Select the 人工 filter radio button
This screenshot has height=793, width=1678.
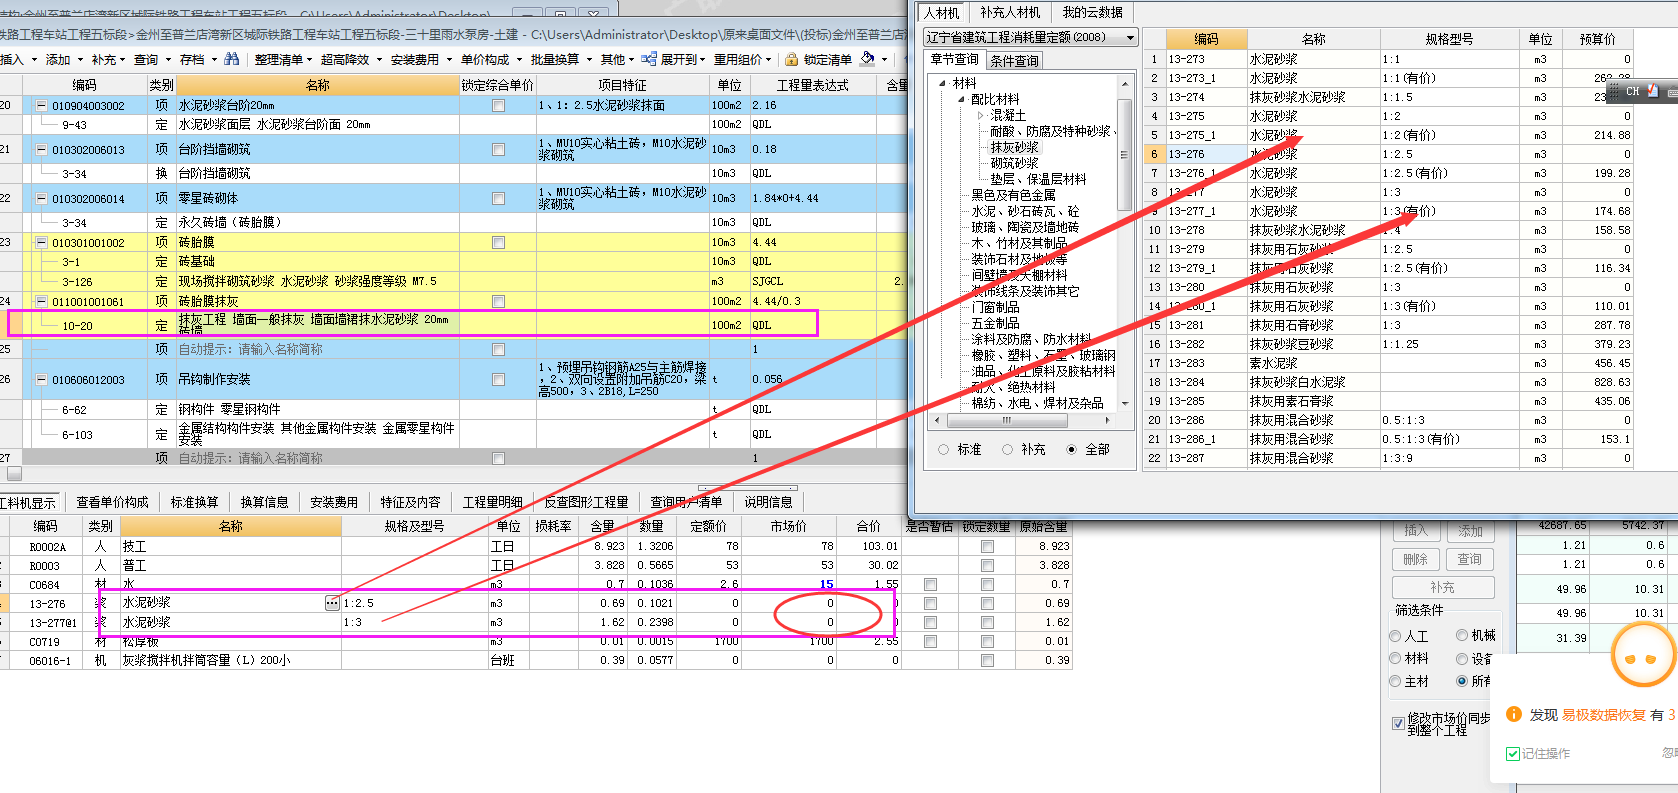tap(1395, 636)
